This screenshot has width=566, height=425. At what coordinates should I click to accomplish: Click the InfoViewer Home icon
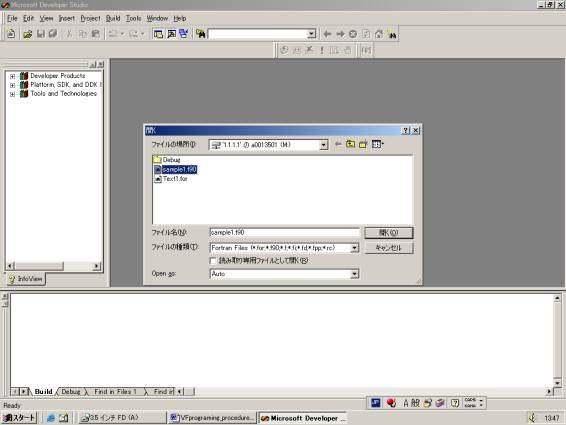(x=379, y=34)
